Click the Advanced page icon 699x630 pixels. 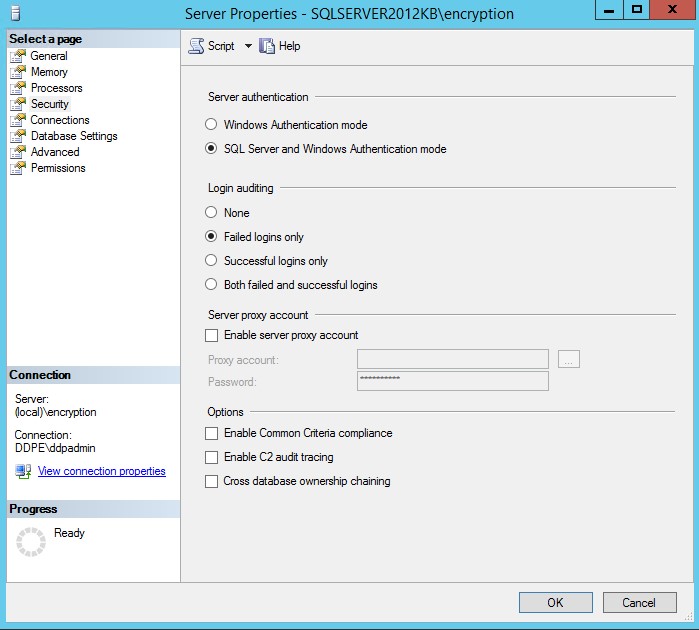[18, 152]
